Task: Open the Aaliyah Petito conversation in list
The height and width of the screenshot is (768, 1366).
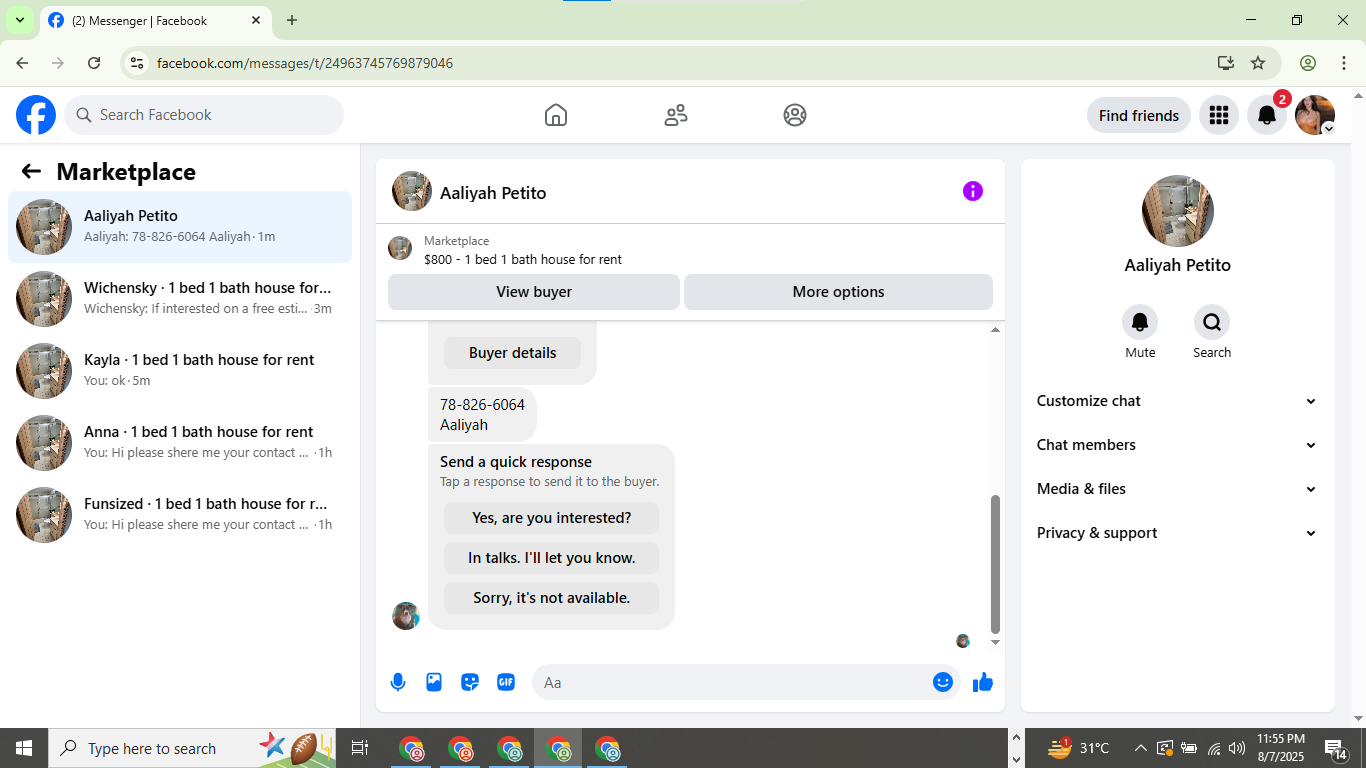Action: click(180, 227)
